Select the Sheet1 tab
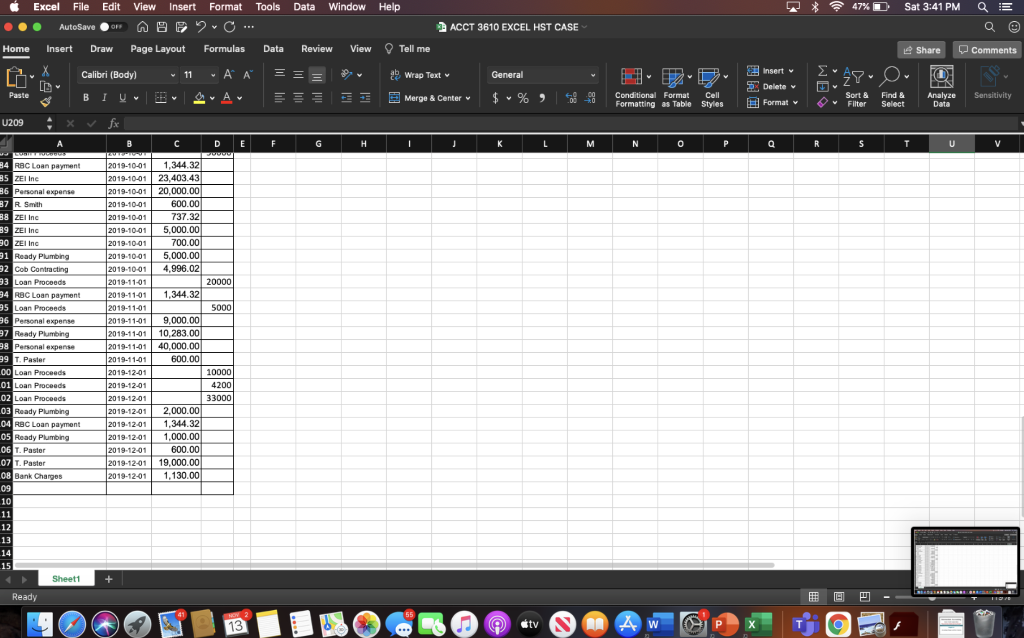Screen dimensions: 1024x638 pos(66,579)
